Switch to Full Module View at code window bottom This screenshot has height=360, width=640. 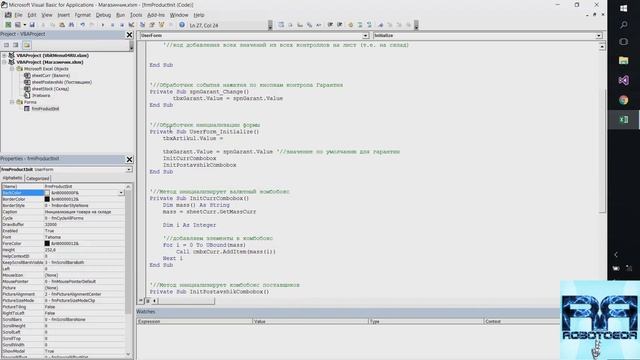[x=147, y=301]
